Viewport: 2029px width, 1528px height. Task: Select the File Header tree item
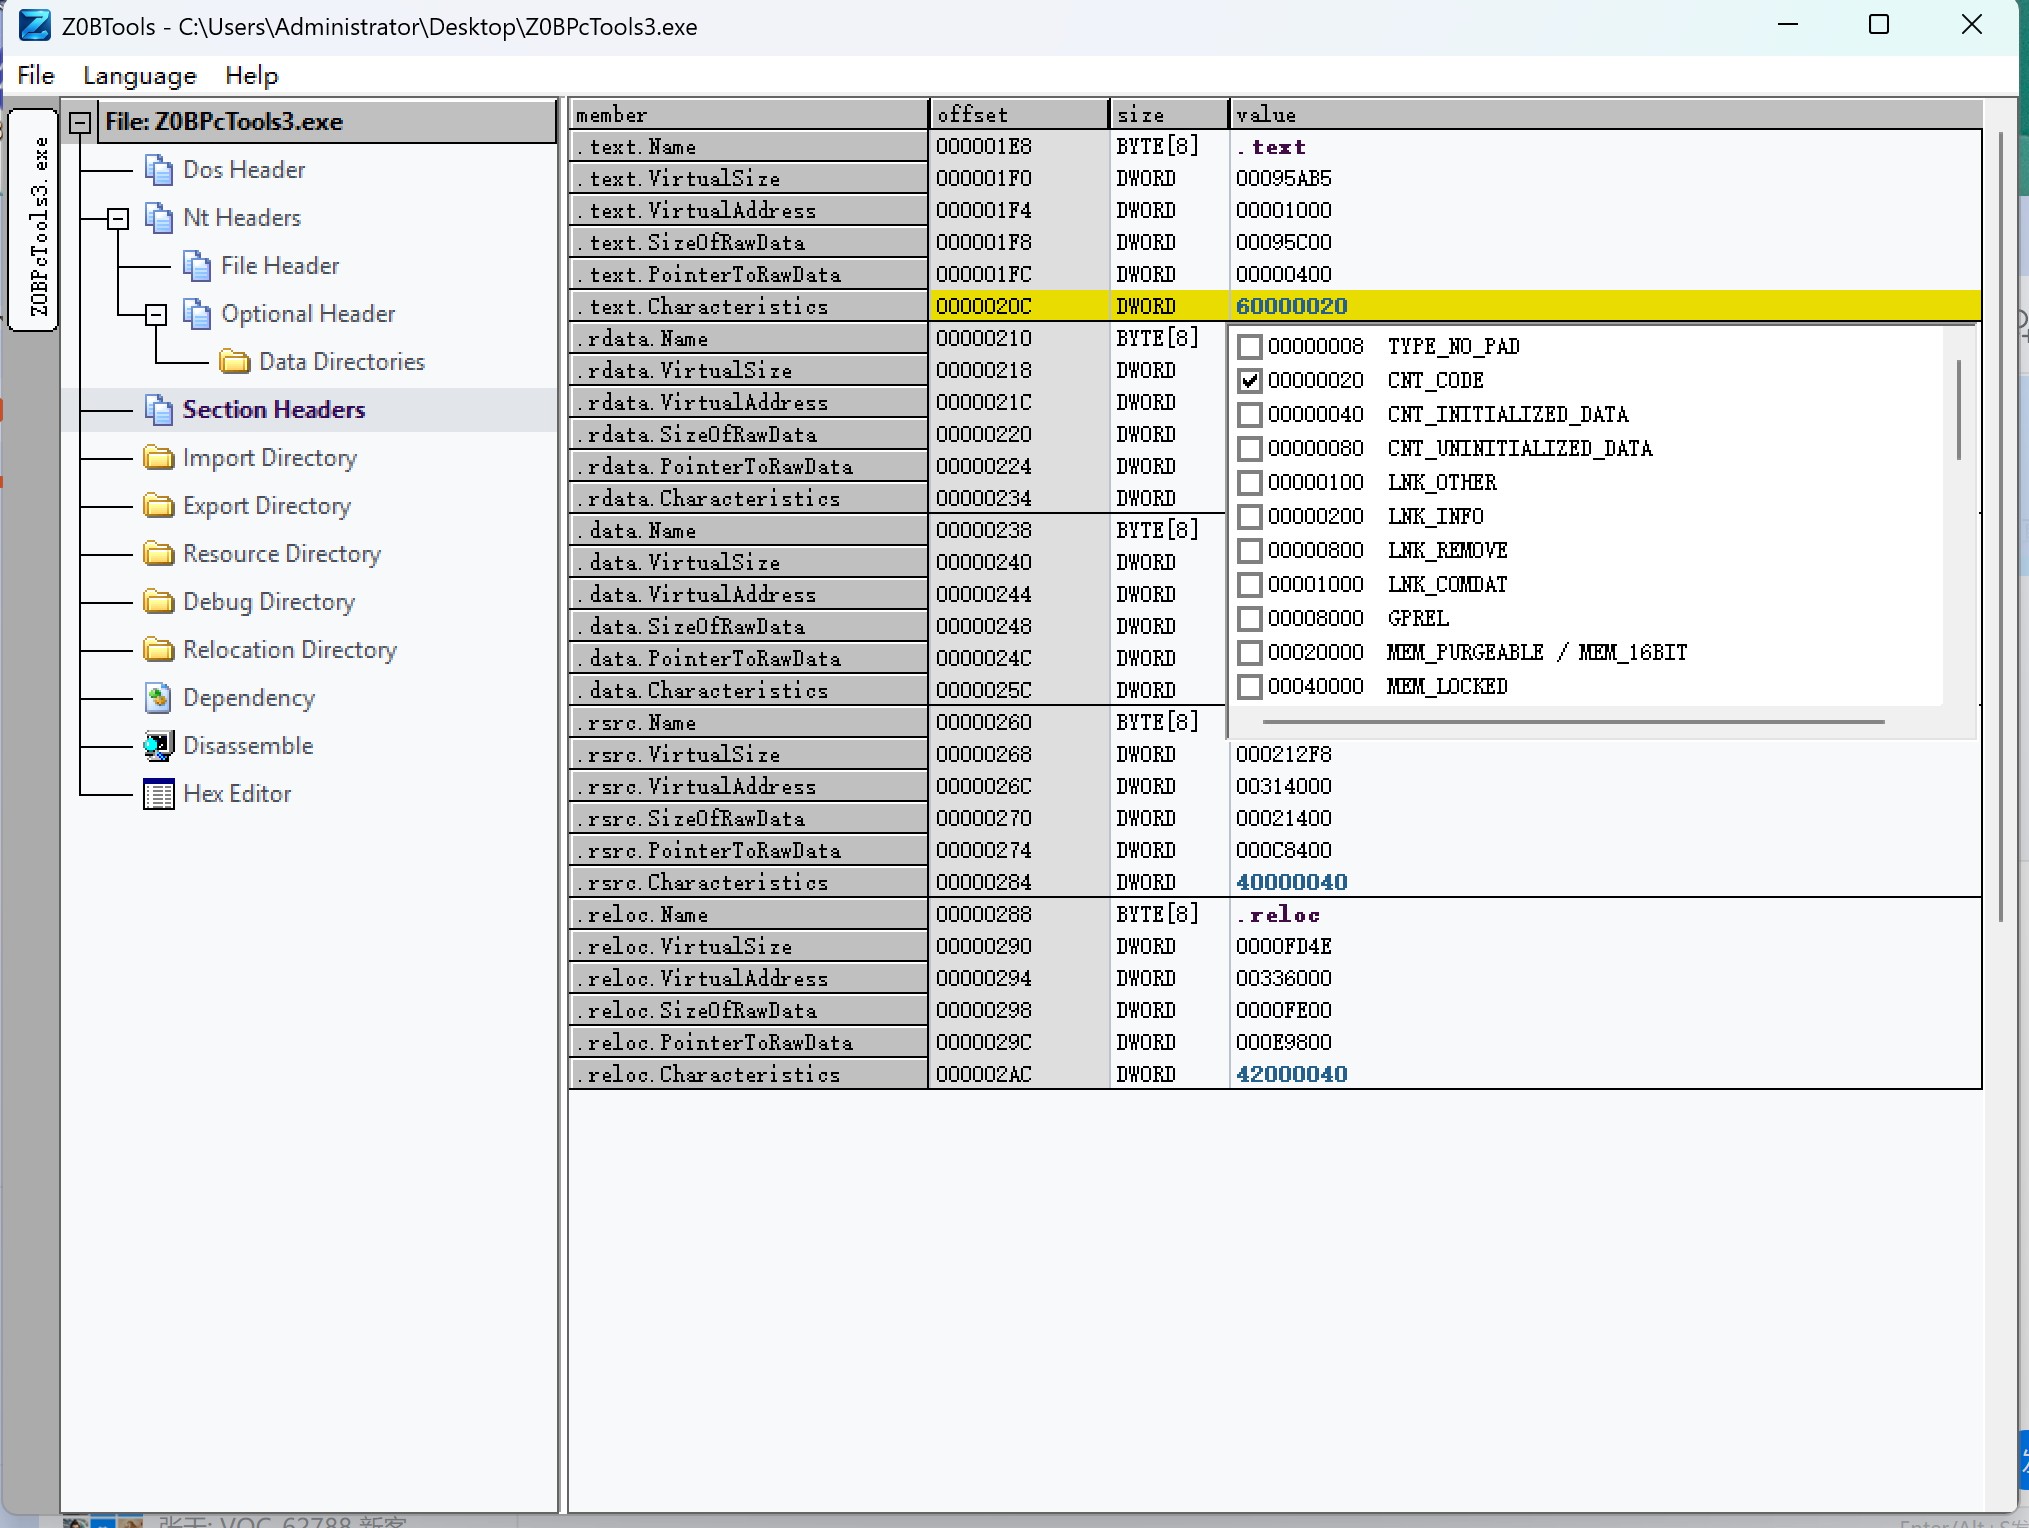(280, 265)
